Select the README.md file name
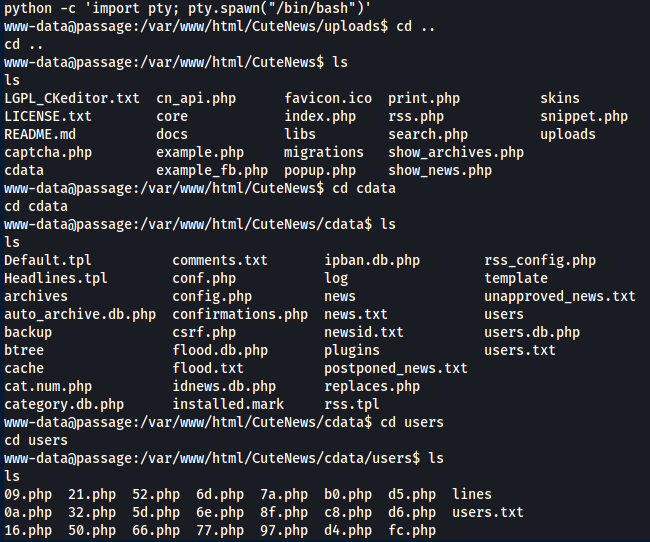Viewport: 650px width, 542px height. click(40, 134)
